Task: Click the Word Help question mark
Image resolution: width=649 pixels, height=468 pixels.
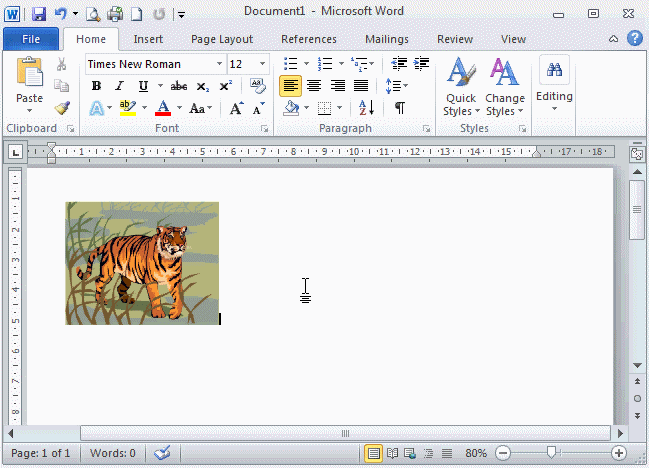Action: pos(634,39)
